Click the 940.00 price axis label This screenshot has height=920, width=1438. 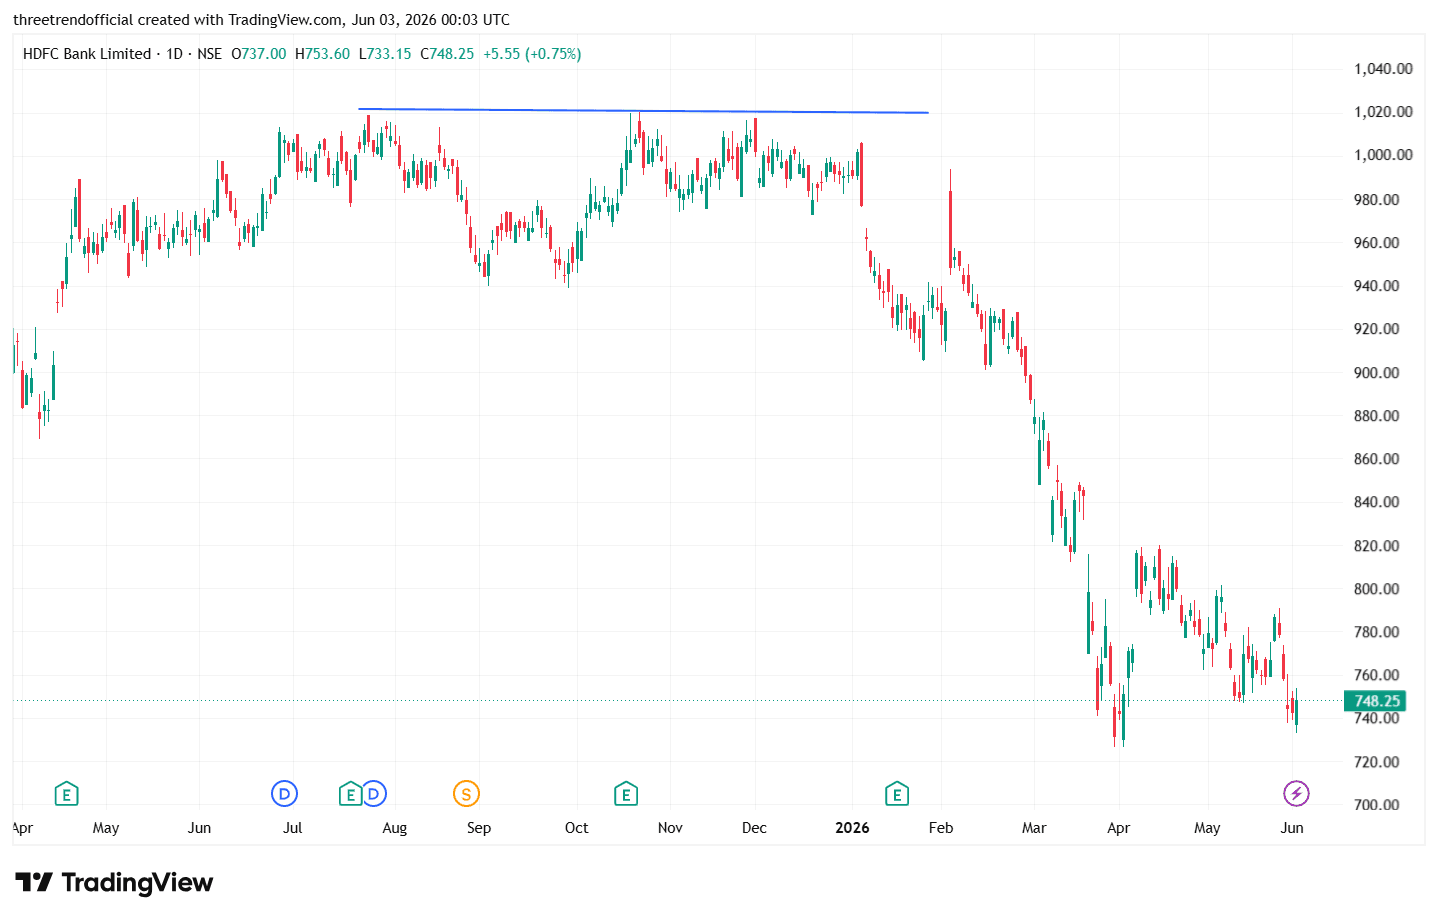pos(1377,286)
